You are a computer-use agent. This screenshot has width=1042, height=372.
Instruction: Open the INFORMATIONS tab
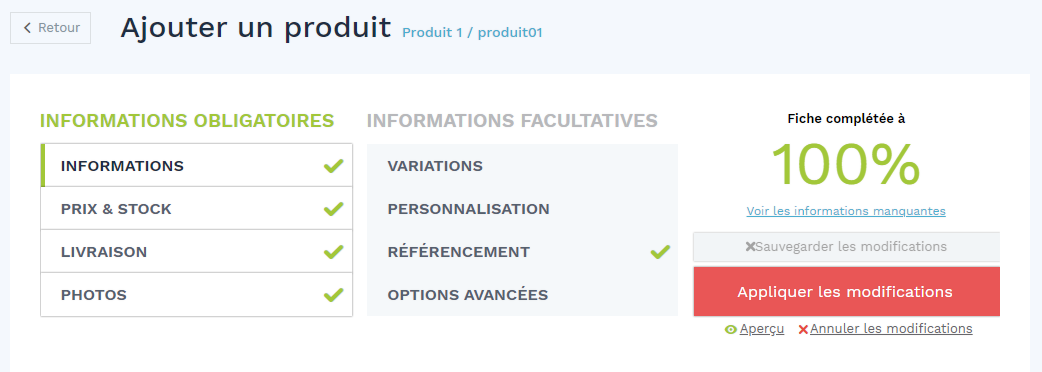click(x=197, y=165)
